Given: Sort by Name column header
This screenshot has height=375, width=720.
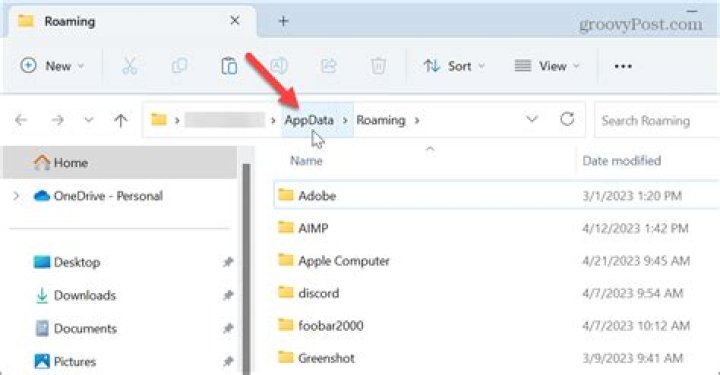Looking at the screenshot, I should click(x=306, y=161).
